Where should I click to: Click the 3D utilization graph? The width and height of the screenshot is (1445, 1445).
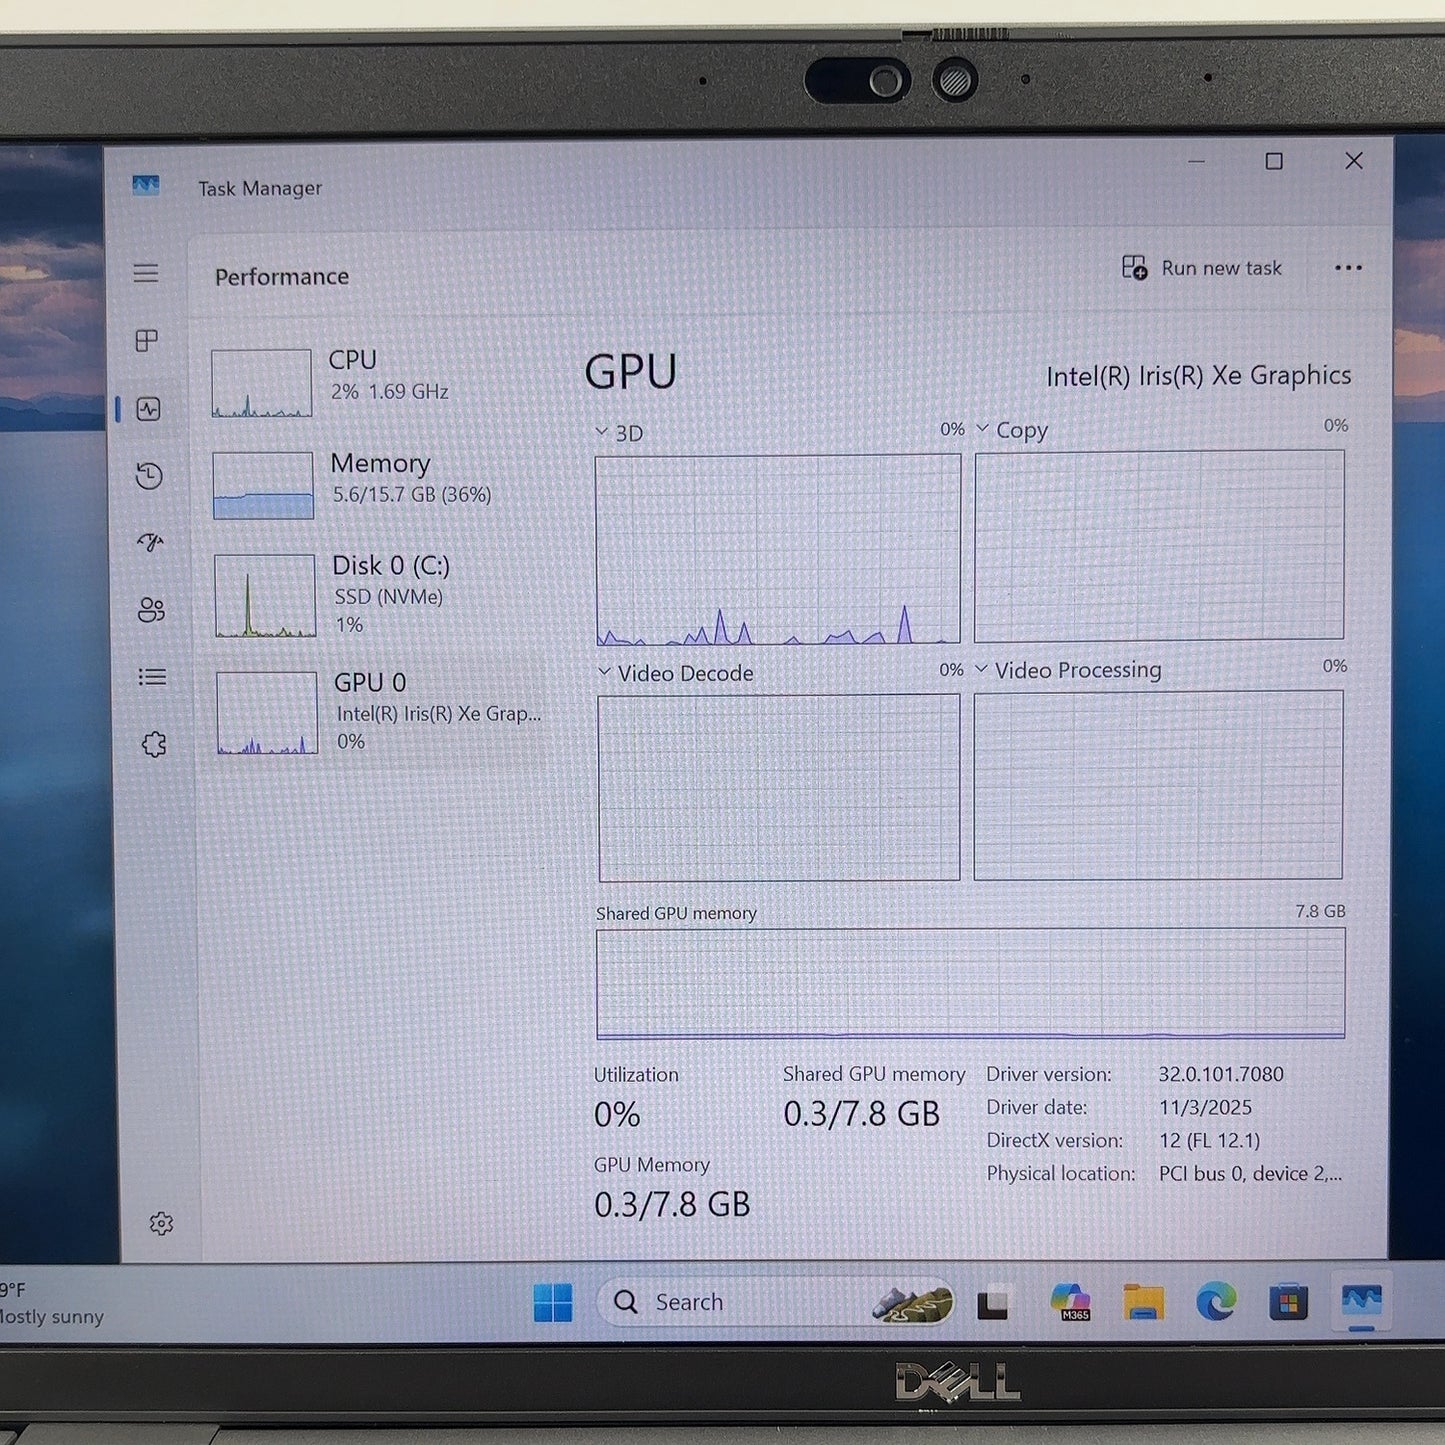[778, 549]
